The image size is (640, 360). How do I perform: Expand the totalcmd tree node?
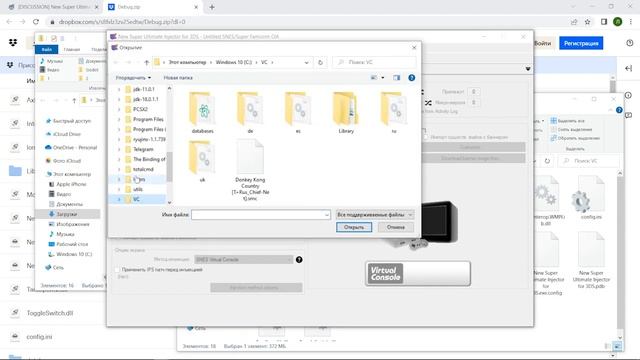point(119,169)
